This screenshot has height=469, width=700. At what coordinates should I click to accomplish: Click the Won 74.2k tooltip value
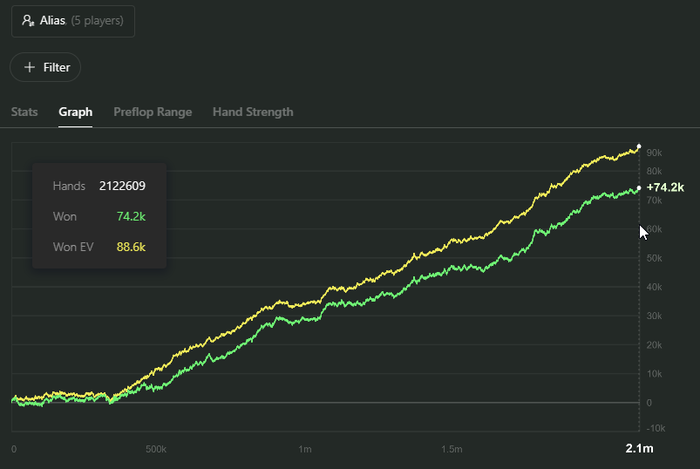pos(131,216)
